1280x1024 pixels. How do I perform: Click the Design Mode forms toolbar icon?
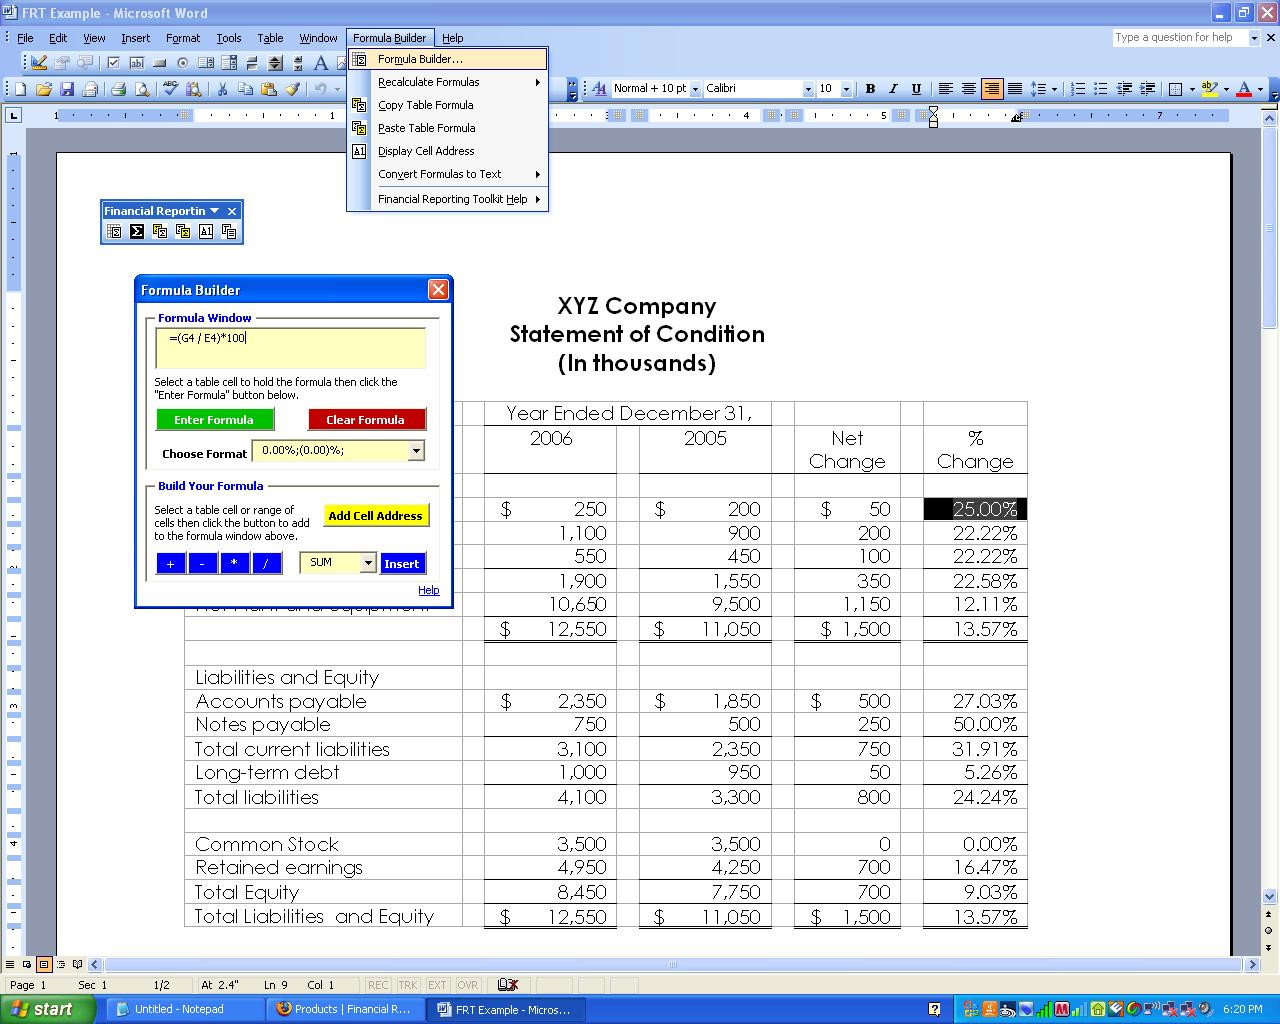pyautogui.click(x=39, y=63)
